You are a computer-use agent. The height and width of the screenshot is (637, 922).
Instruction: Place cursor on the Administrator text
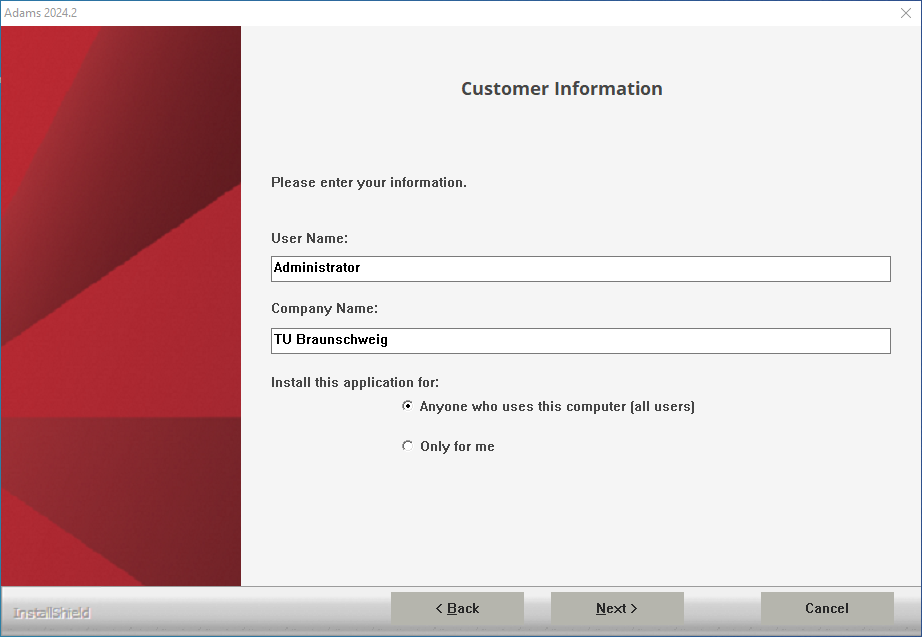317,268
